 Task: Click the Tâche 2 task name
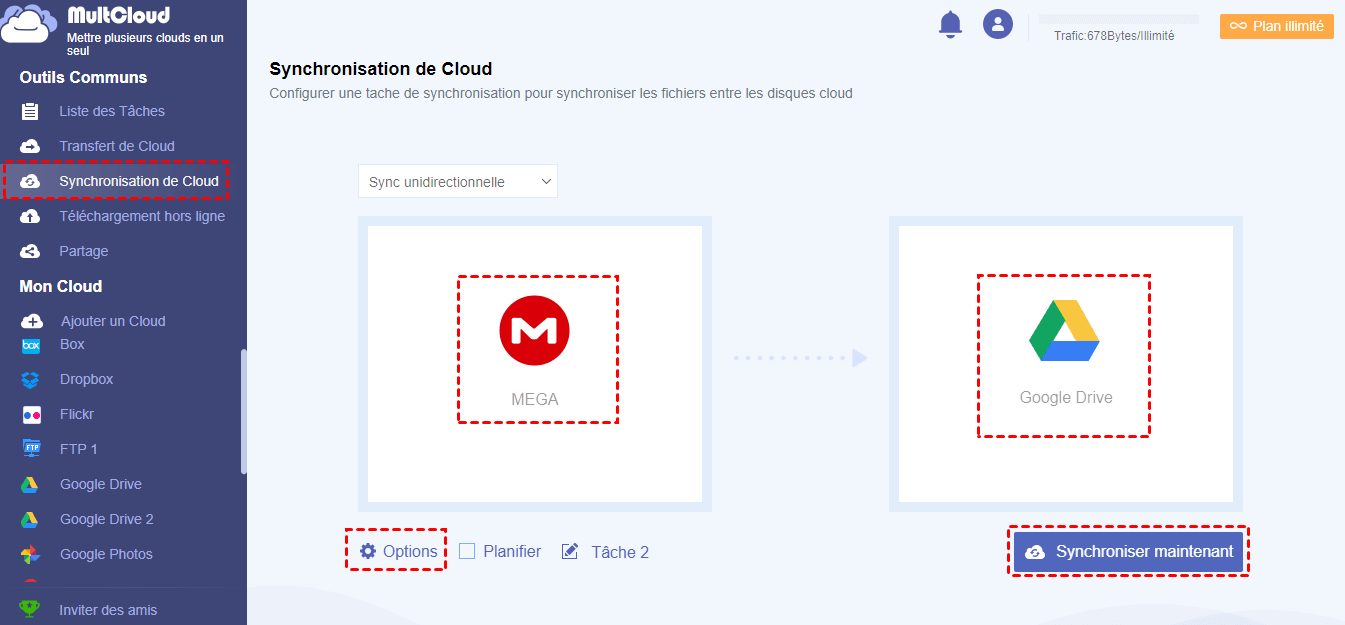(620, 552)
